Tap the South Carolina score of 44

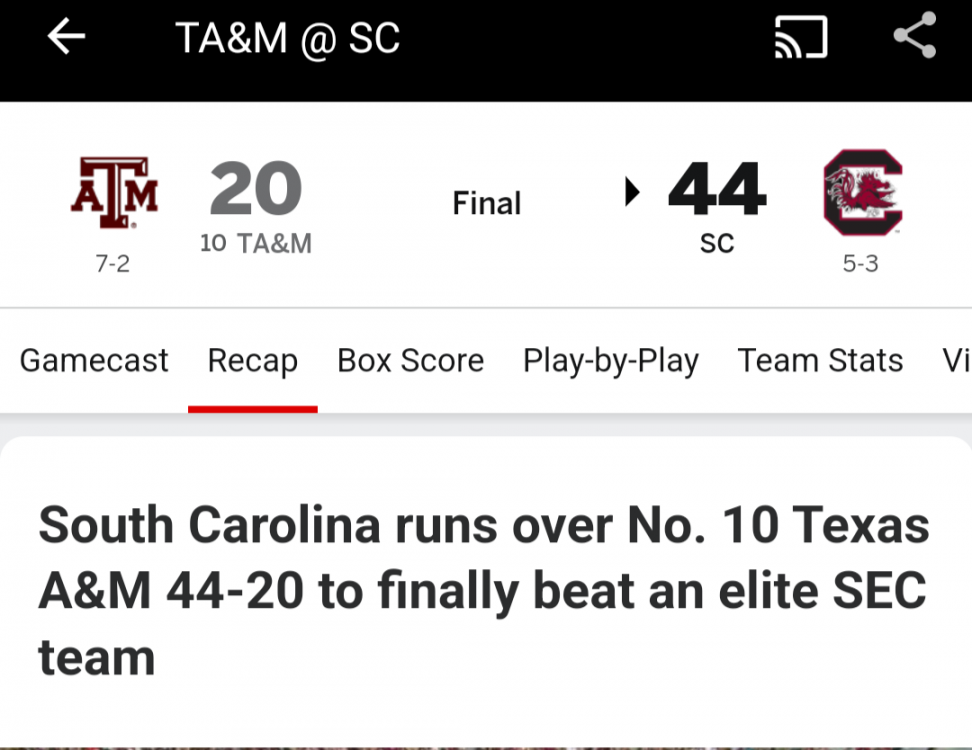(x=717, y=190)
